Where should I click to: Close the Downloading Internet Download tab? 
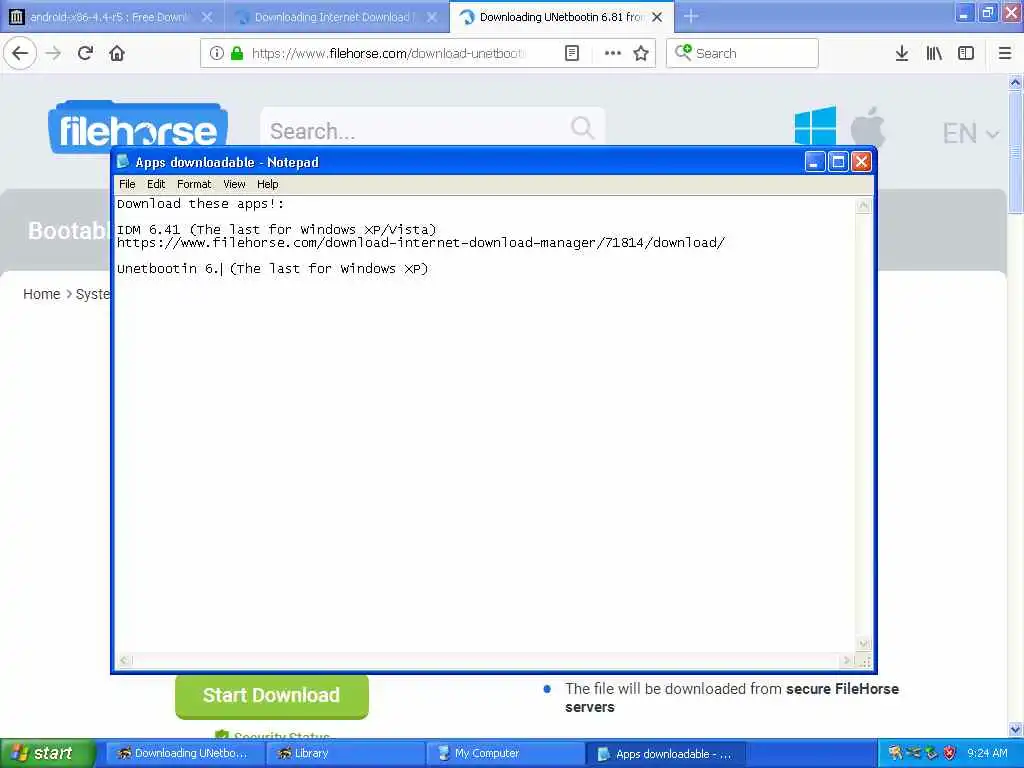click(432, 17)
